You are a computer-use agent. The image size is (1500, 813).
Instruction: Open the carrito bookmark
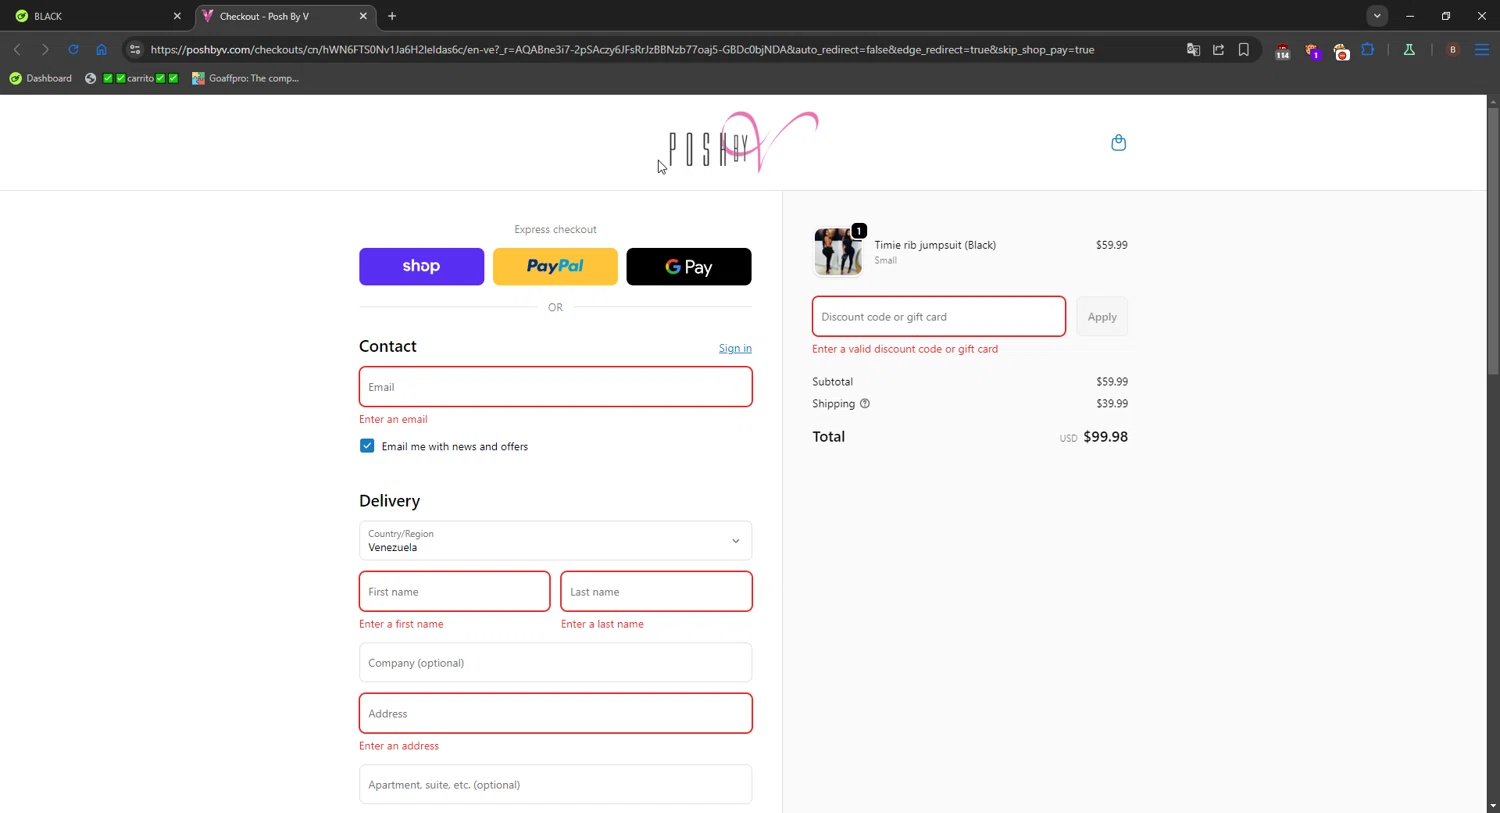pyautogui.click(x=132, y=78)
